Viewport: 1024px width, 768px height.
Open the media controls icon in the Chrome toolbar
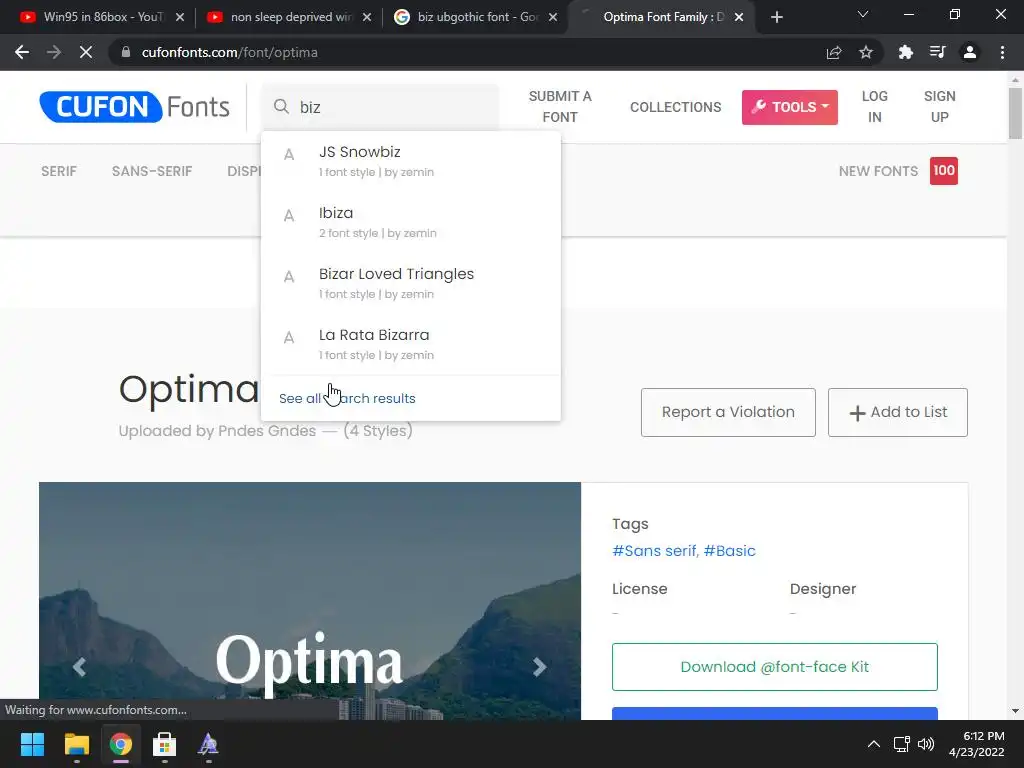point(937,52)
